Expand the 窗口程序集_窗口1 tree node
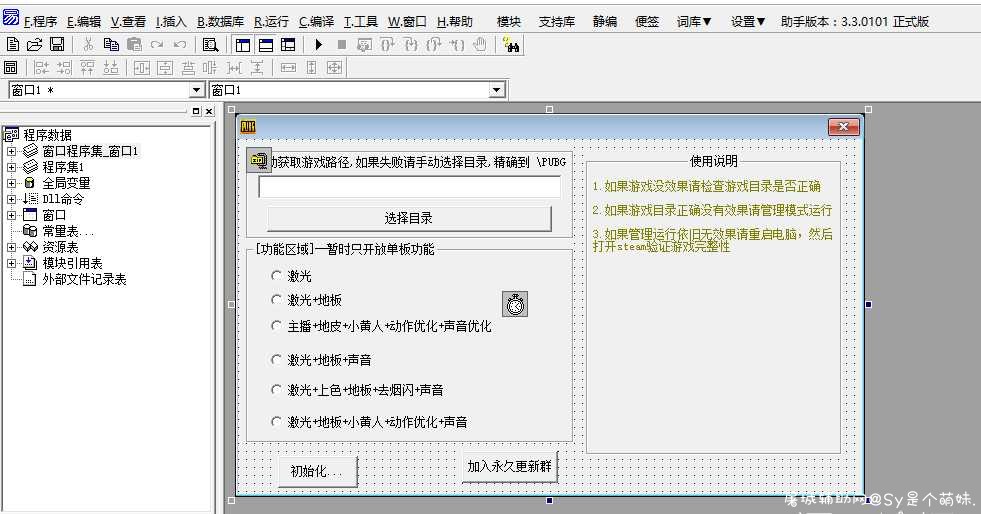 (x=11, y=151)
